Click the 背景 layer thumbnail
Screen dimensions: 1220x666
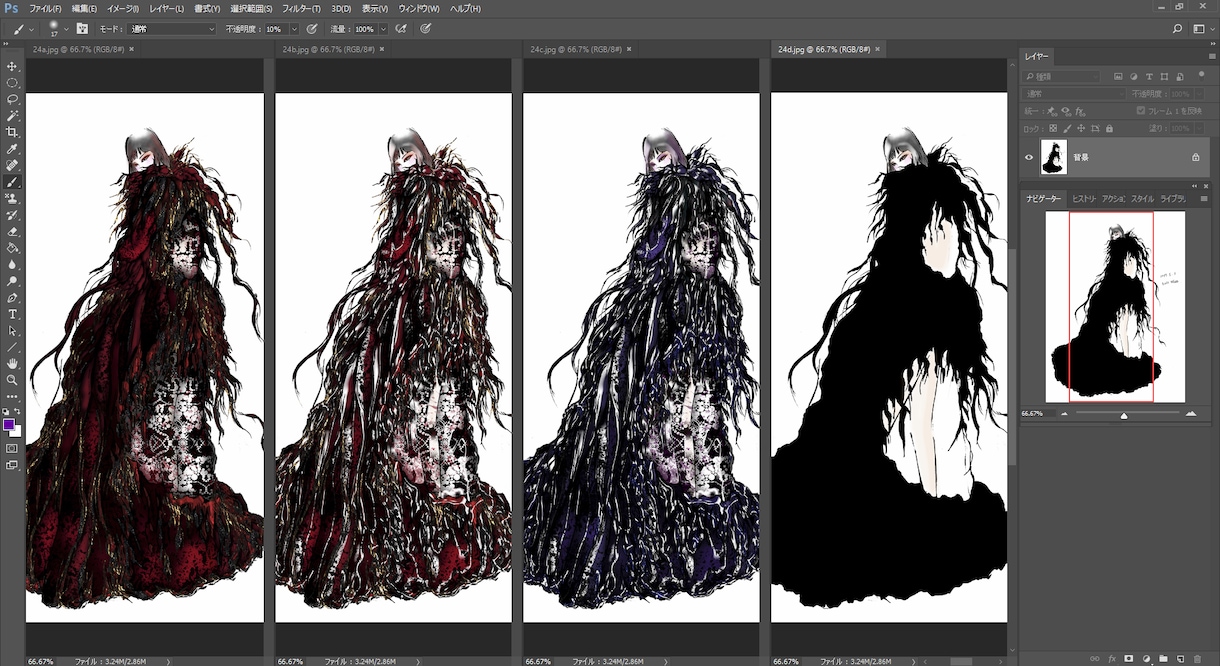coord(1054,157)
